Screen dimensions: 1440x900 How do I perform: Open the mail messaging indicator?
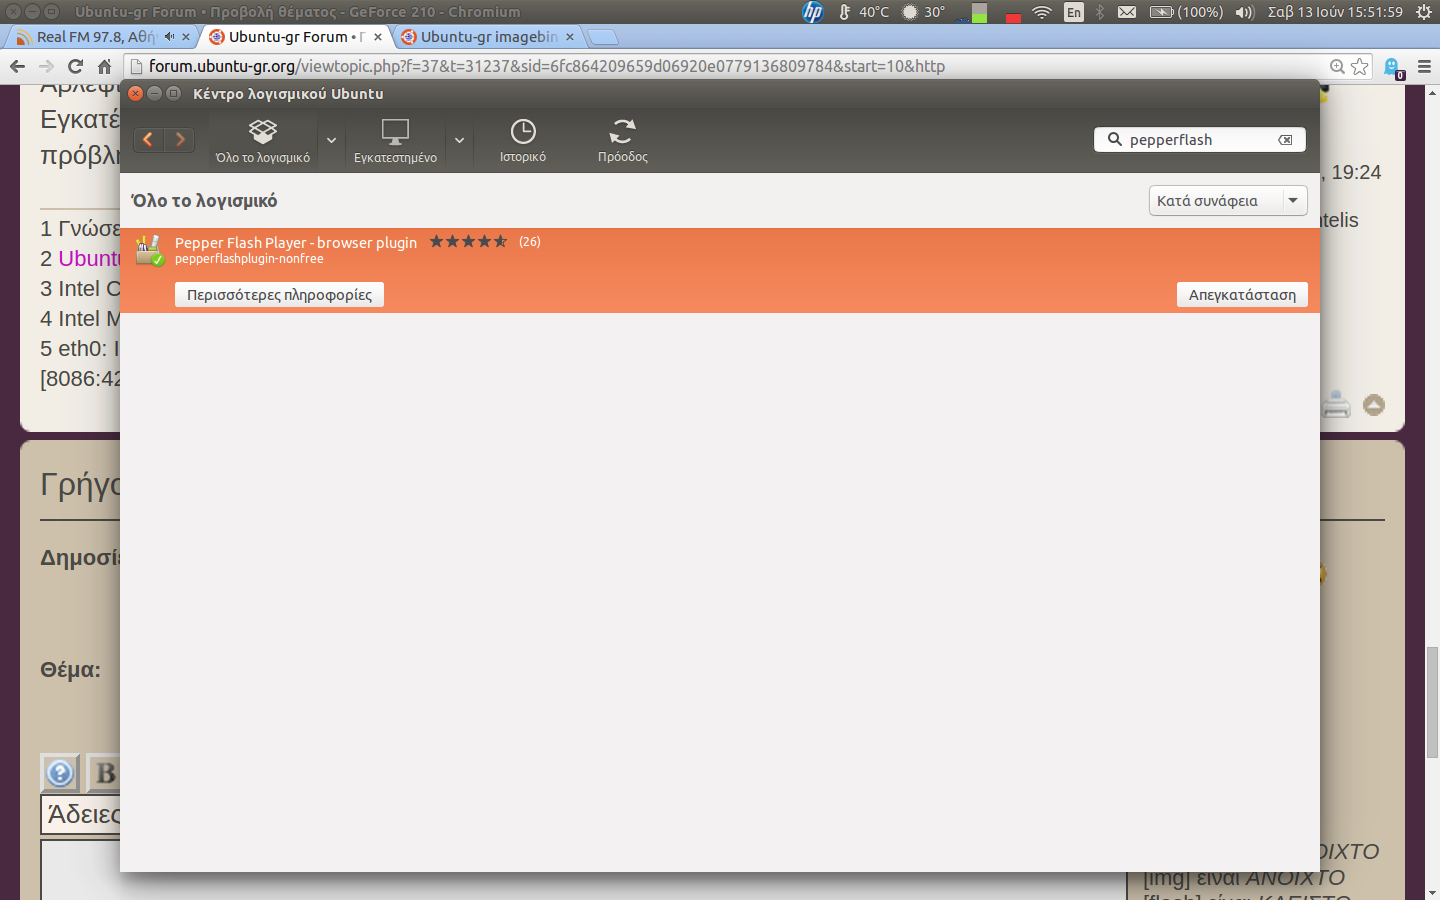(1127, 12)
